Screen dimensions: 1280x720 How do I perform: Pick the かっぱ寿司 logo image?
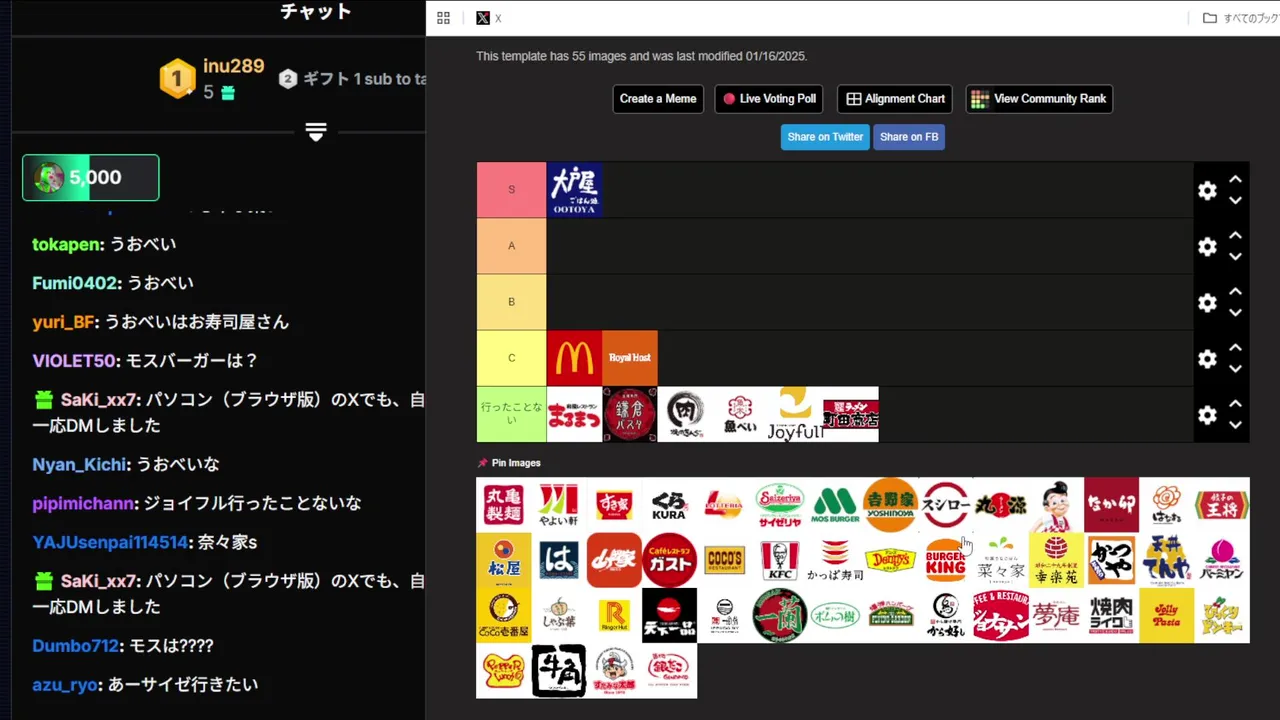click(x=835, y=560)
